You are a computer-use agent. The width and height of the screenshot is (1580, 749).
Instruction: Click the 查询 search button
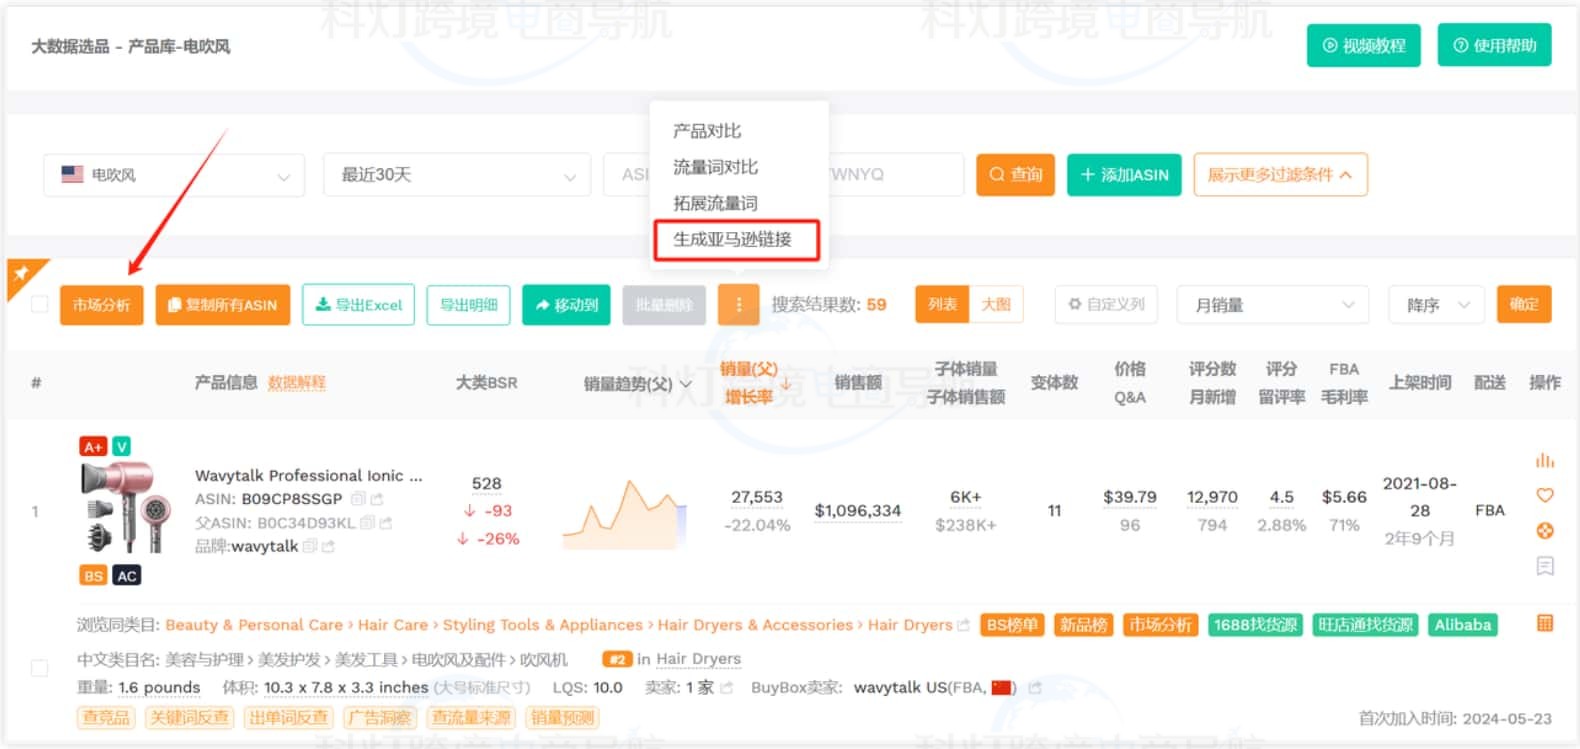[1016, 175]
